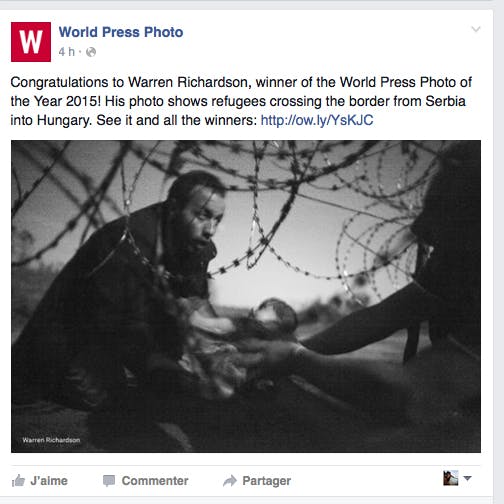Open the refugee photo in viewer
Screen dimensions: 504x504
pos(246,296)
